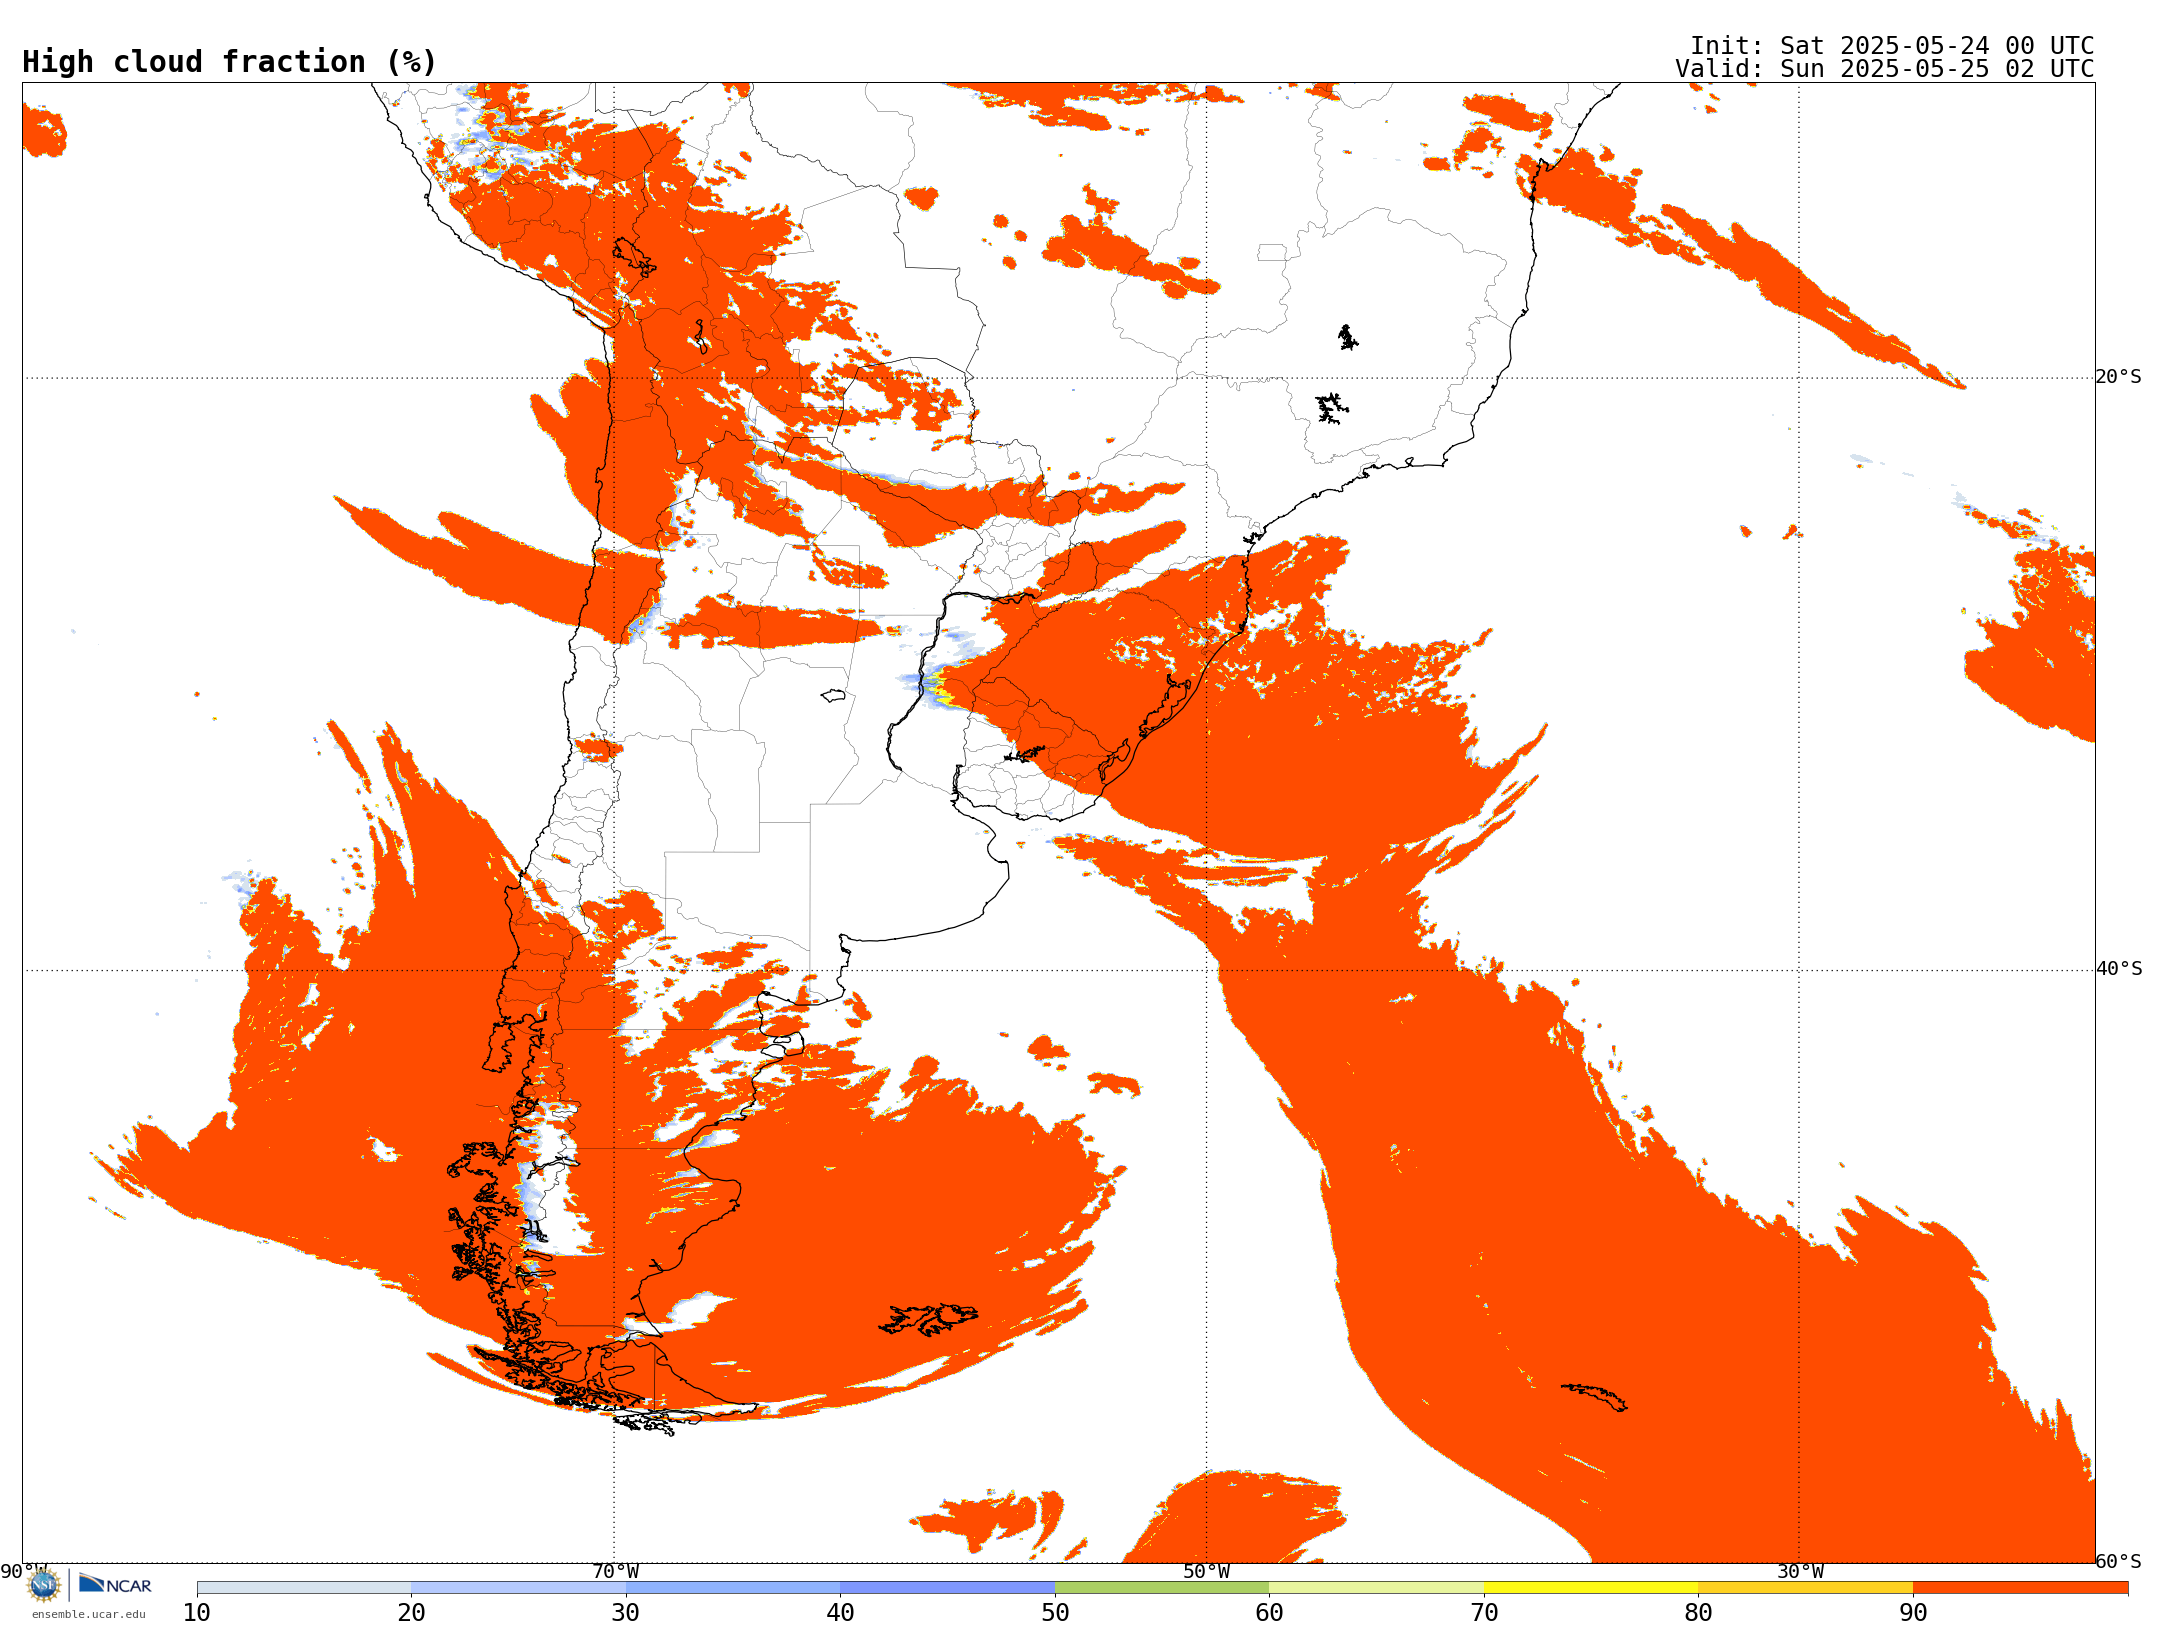Click the 70°W longitude label
Viewport: 2160px width, 1626px height.
coord(615,1572)
